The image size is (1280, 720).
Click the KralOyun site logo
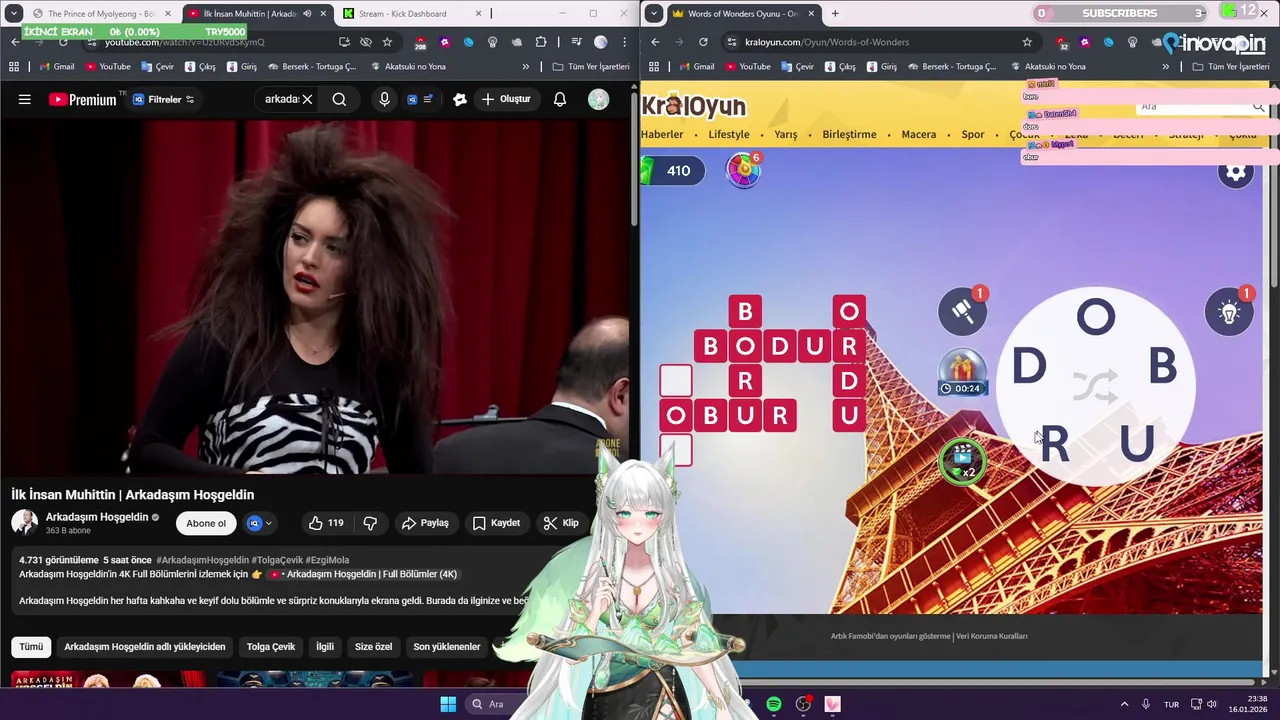point(694,105)
